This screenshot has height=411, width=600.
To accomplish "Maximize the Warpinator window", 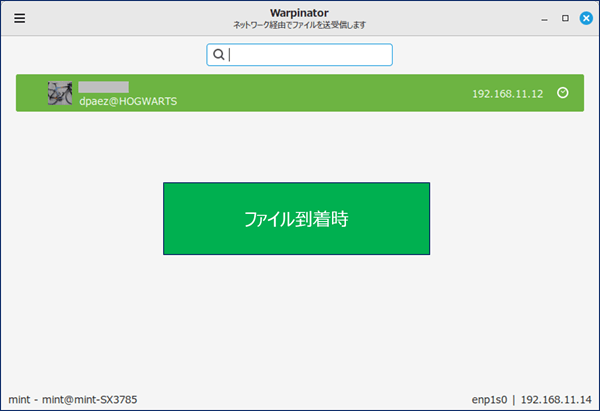I will point(565,18).
